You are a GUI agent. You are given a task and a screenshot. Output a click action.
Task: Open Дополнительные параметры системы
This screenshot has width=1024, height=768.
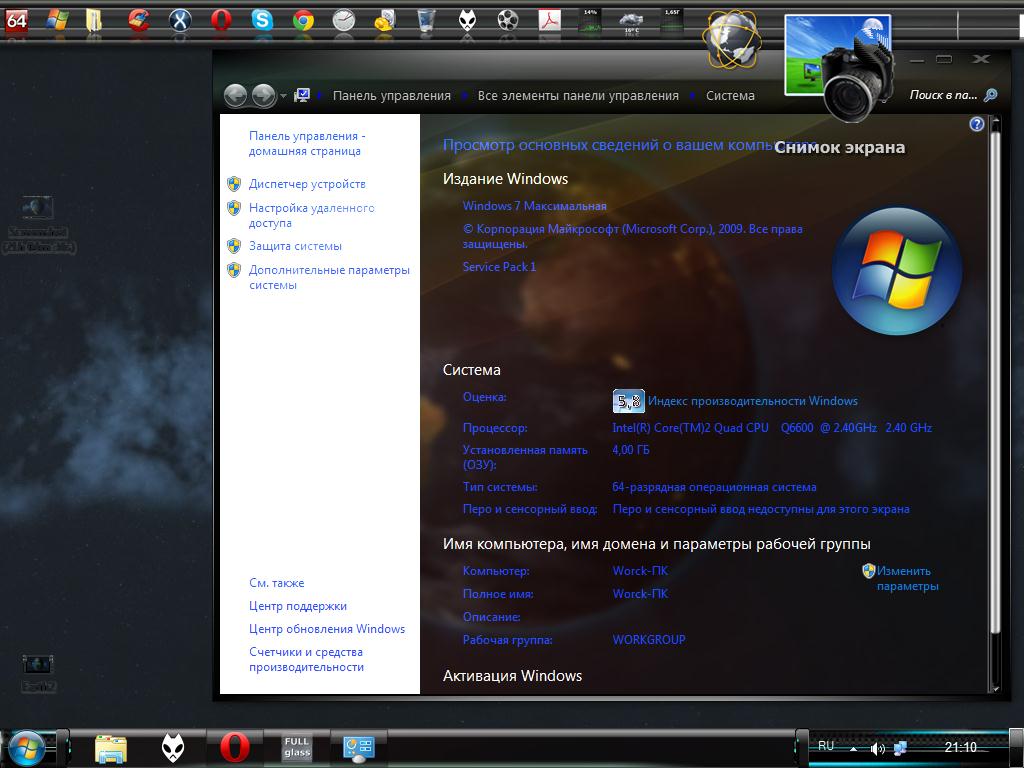pos(329,277)
